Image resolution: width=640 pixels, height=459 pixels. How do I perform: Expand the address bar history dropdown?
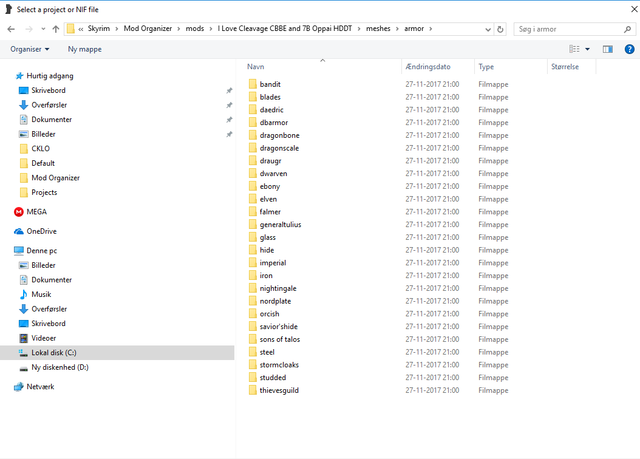(x=488, y=29)
